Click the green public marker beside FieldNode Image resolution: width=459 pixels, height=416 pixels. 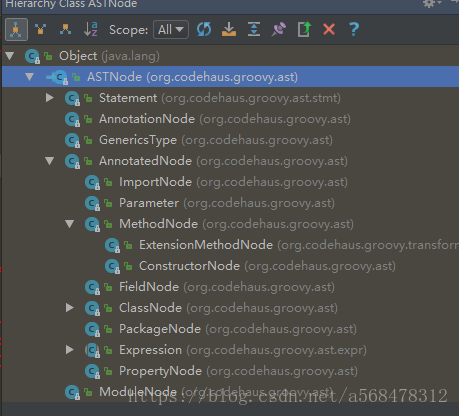108,287
